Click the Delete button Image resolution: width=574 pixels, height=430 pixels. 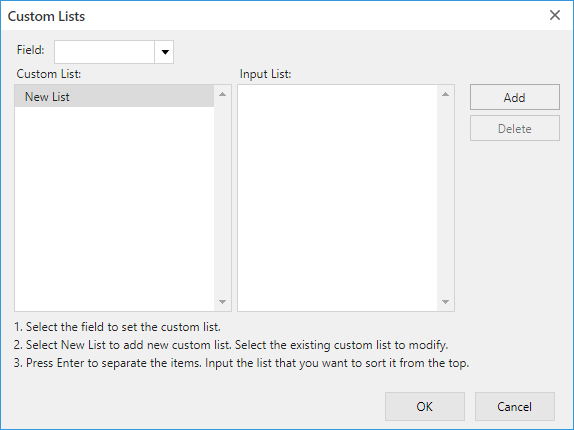point(515,128)
